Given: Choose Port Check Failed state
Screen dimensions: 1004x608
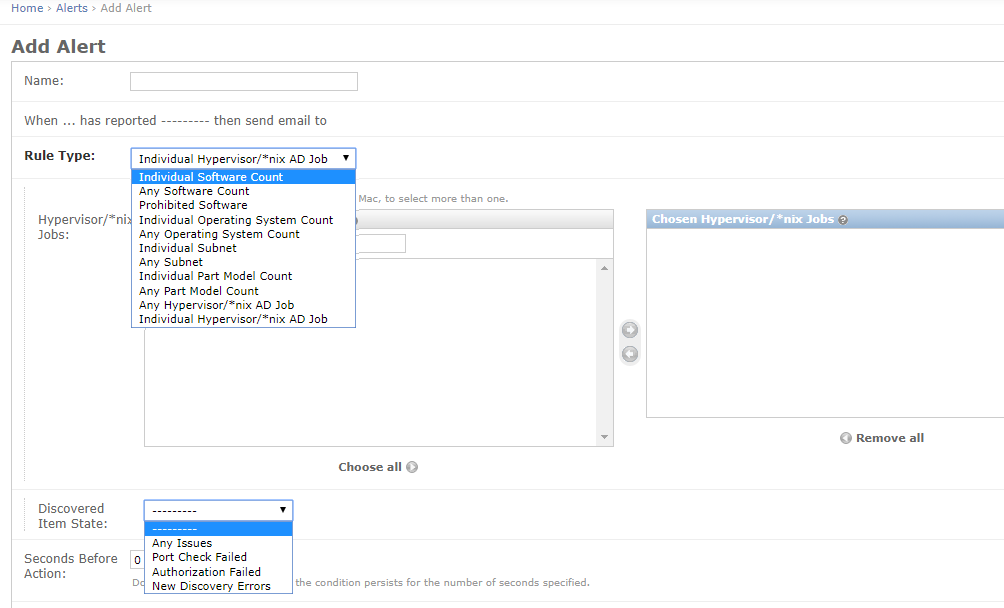Looking at the screenshot, I should coord(199,557).
